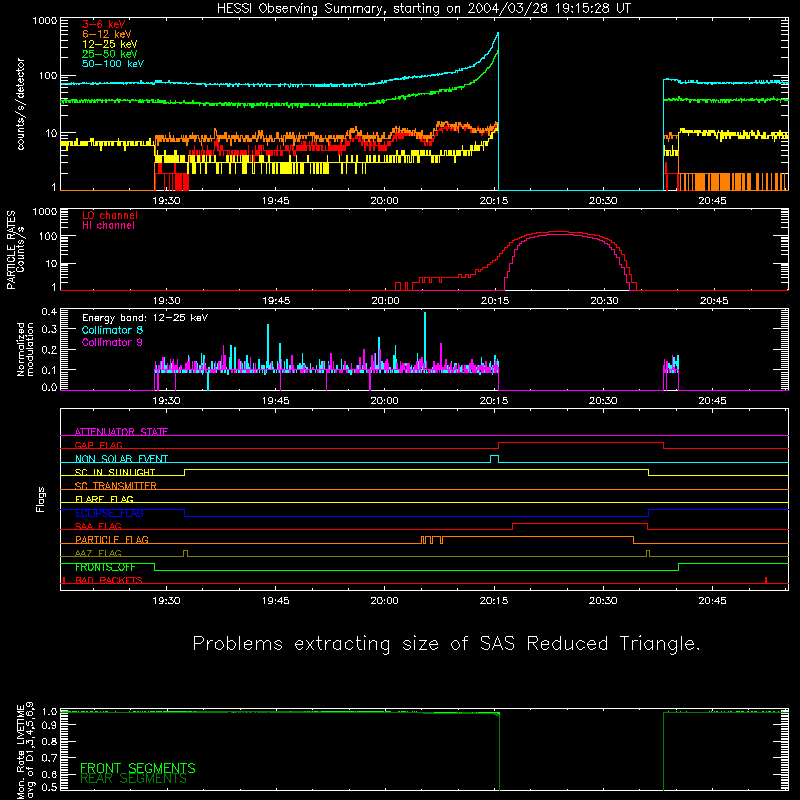Viewport: 800px width, 800px height.
Task: Click the Normalized modulation axis label
Action: [25, 349]
